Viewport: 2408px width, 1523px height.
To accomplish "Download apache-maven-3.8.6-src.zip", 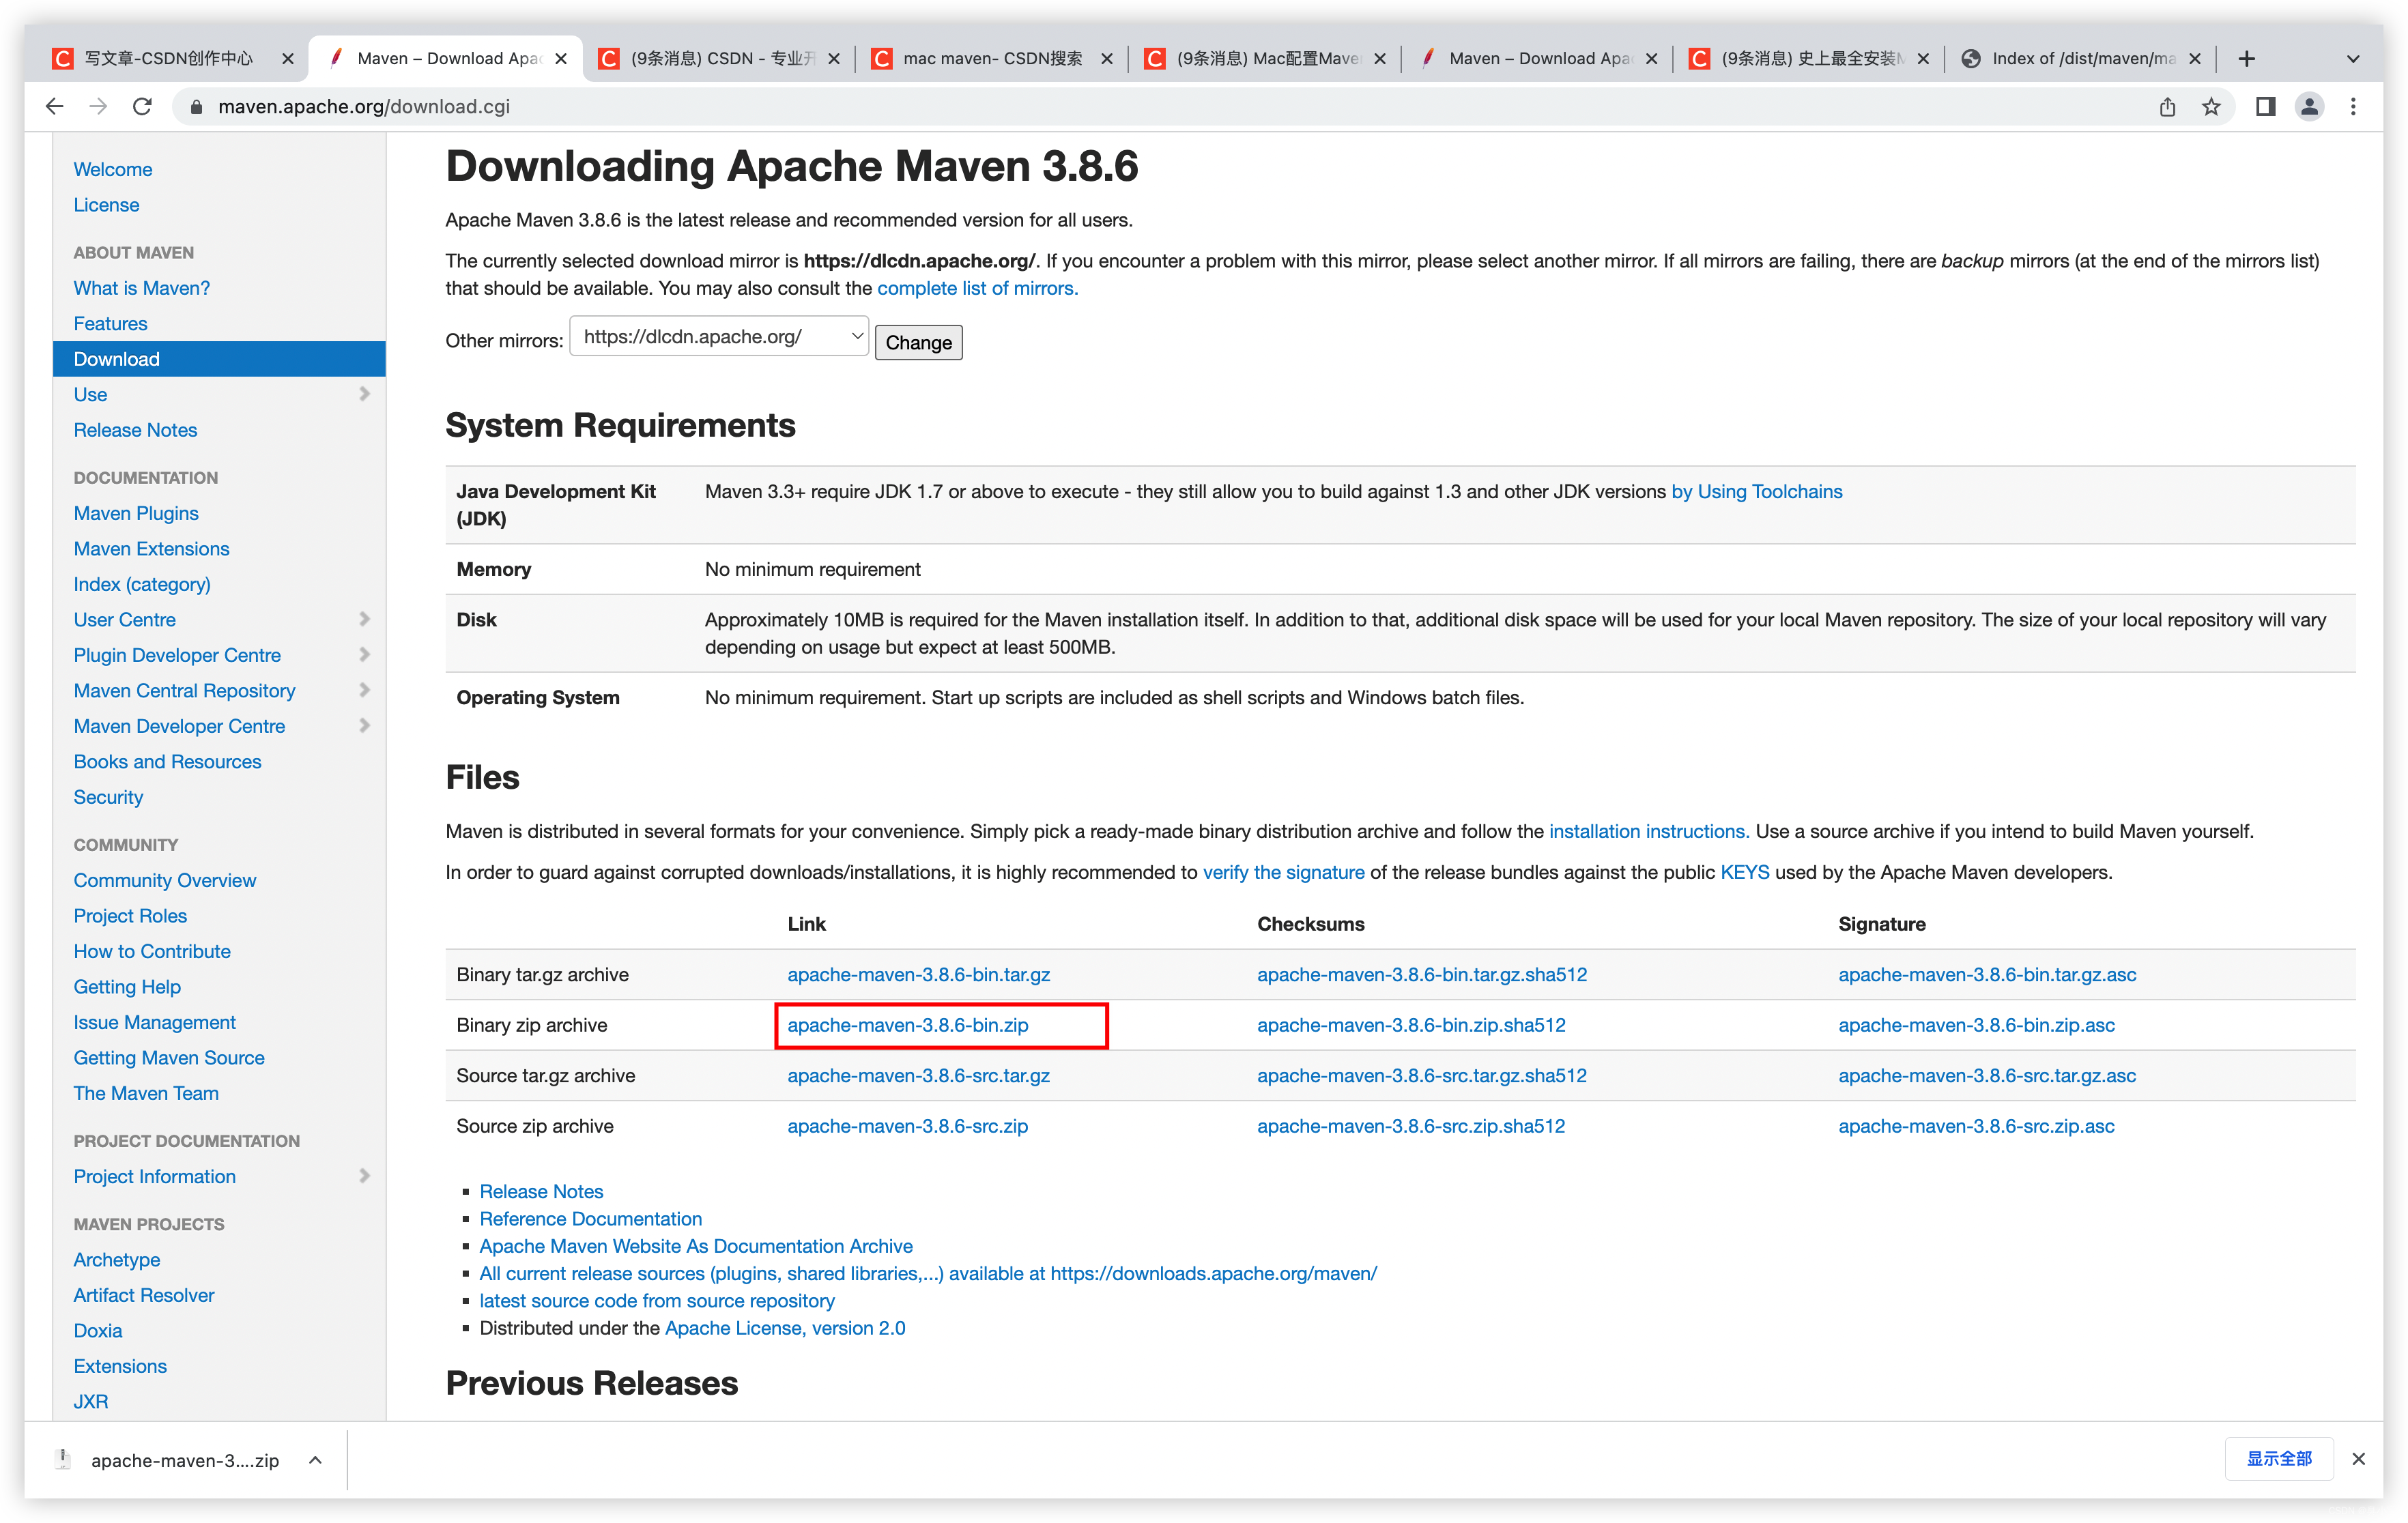I will 907,1126.
